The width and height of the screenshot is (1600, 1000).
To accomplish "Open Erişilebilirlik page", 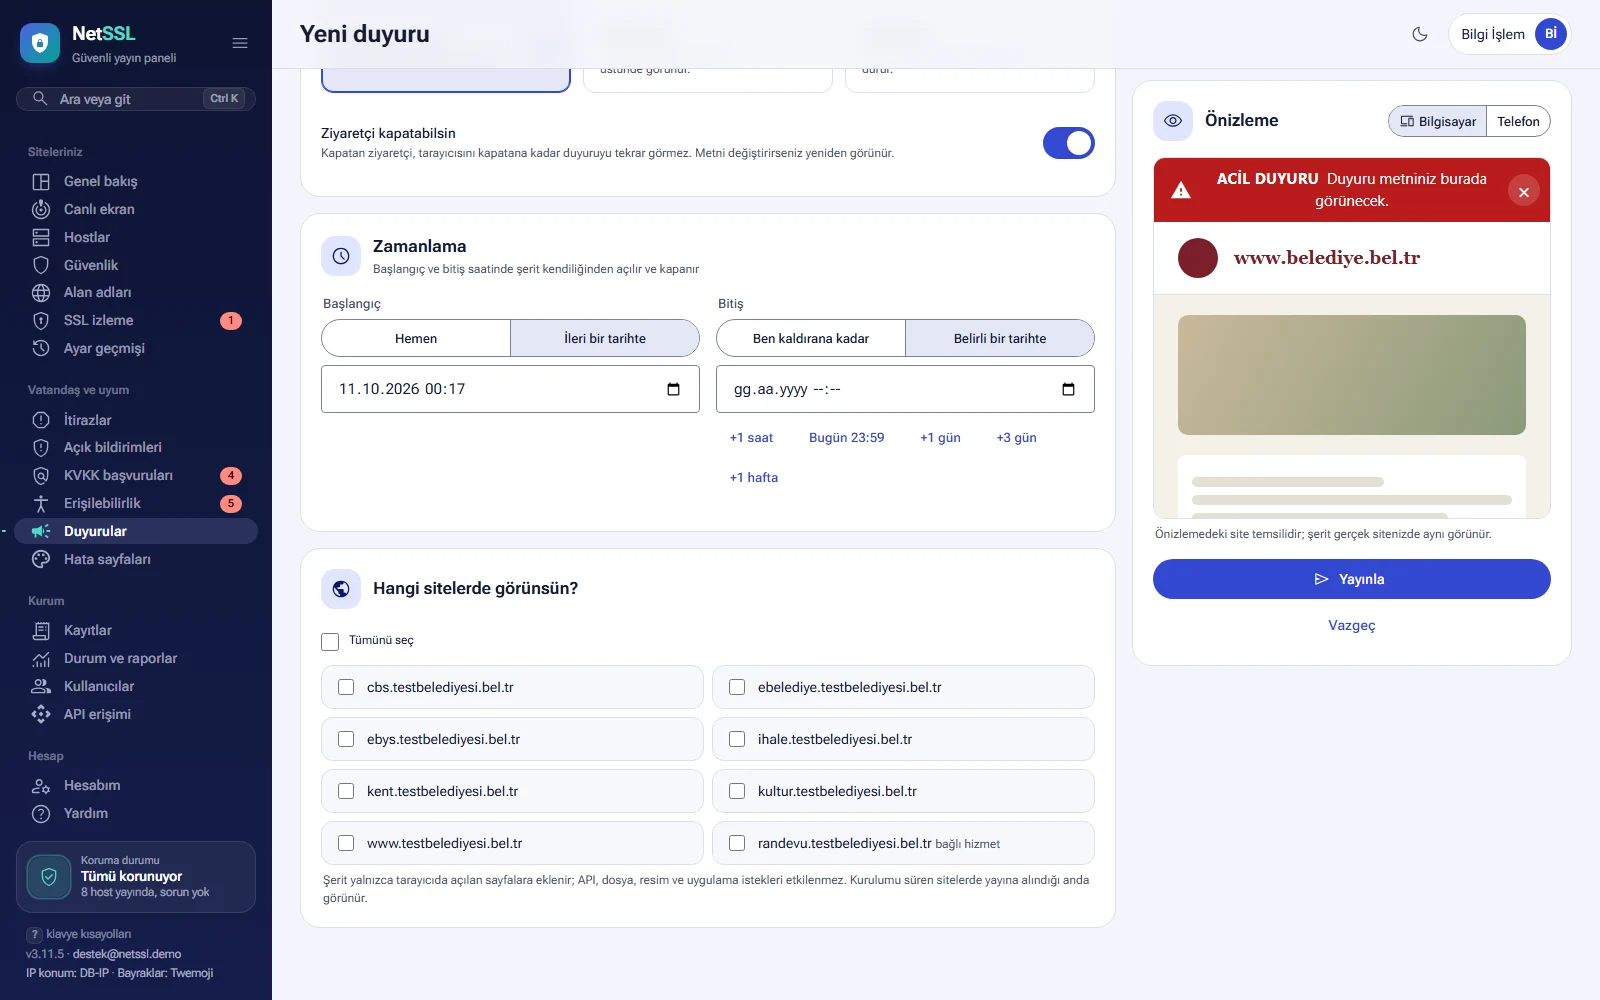I will point(136,503).
